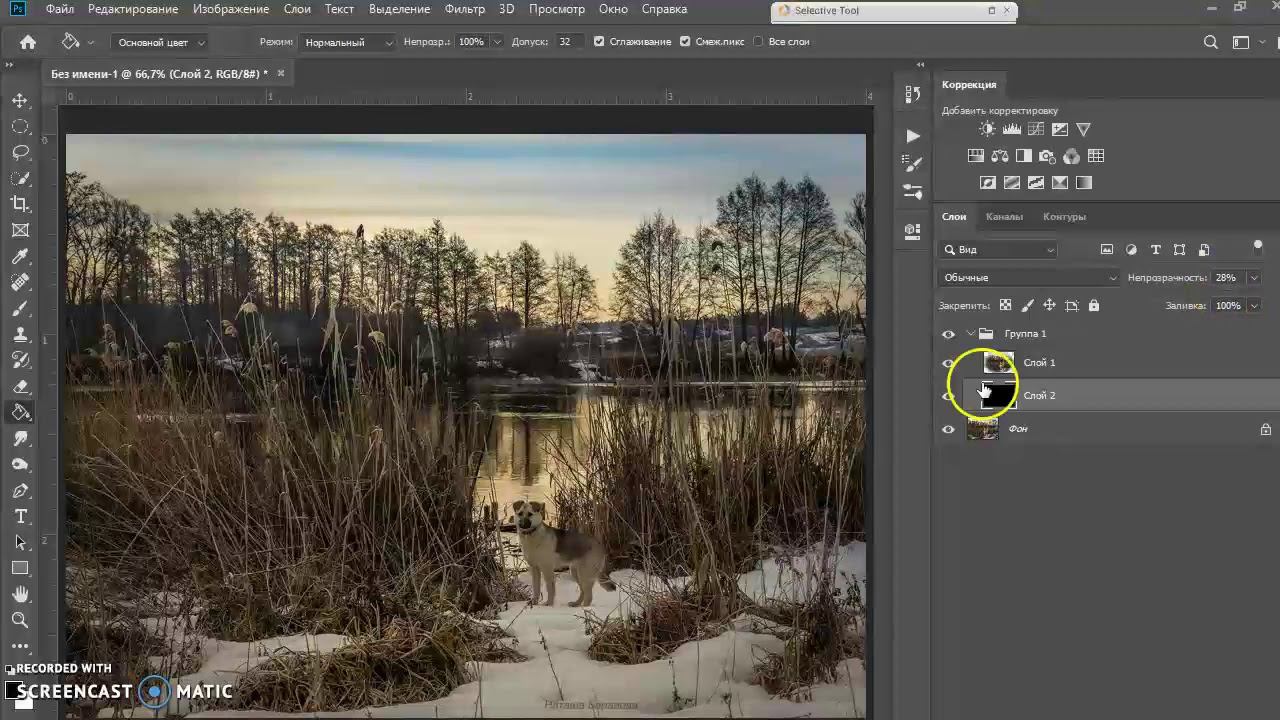Add a Color Balance adjustment
The width and height of the screenshot is (1280, 720).
(1000, 156)
